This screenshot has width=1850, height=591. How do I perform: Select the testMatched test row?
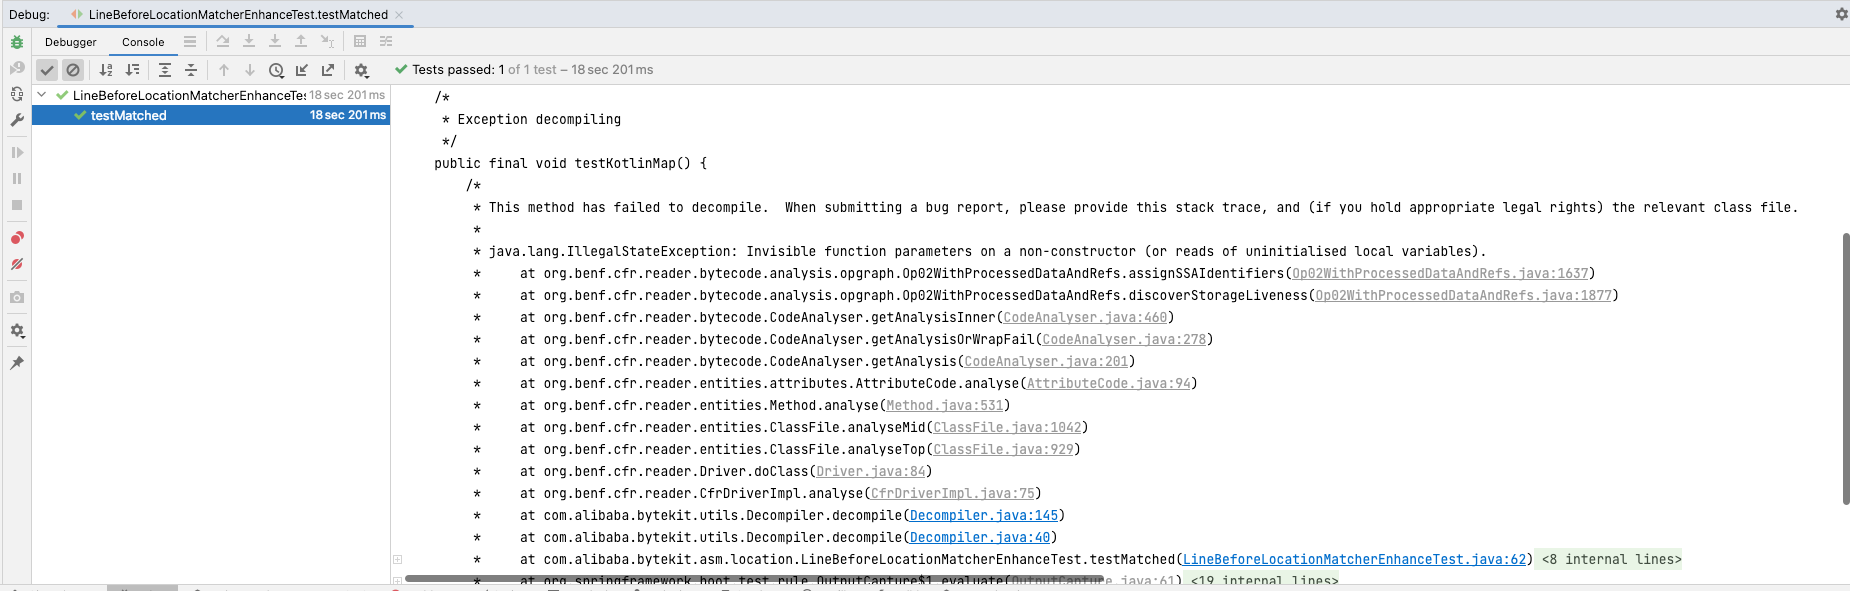click(x=211, y=115)
